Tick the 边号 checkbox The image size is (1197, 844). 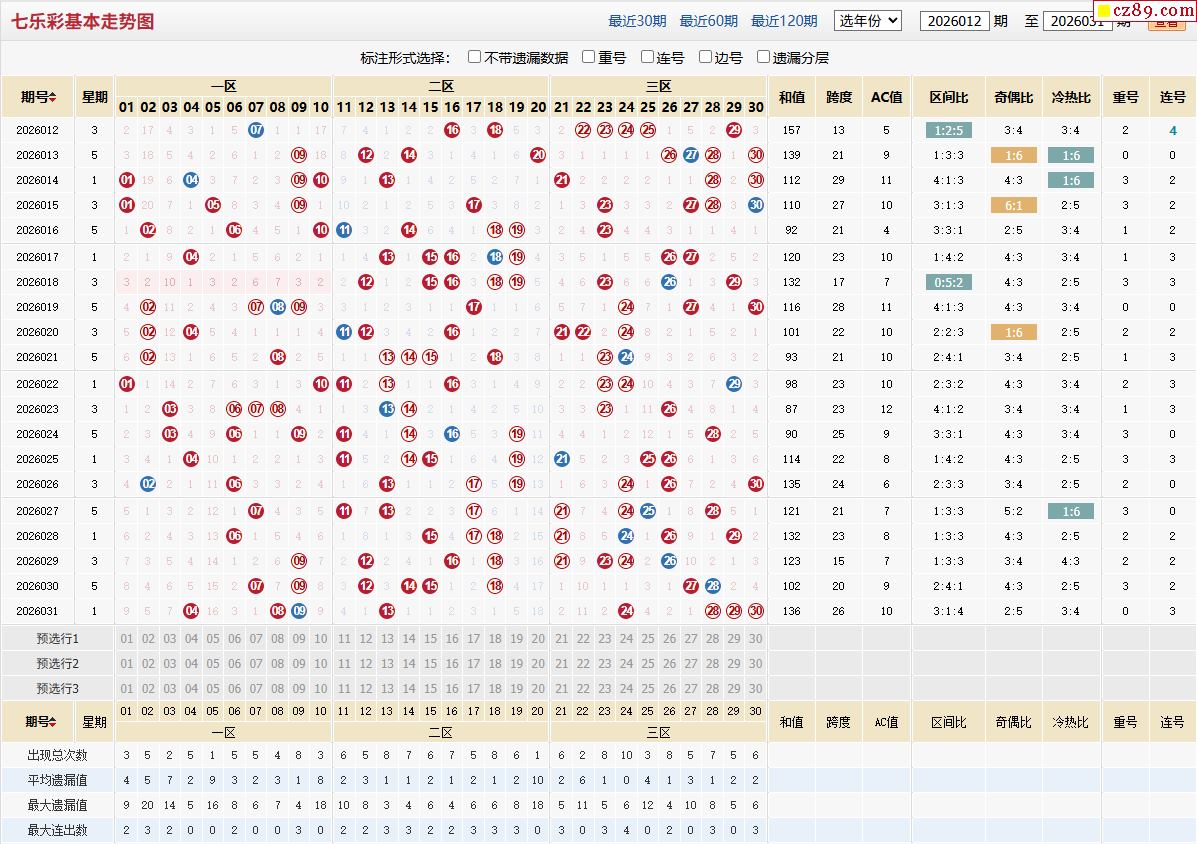pyautogui.click(x=706, y=57)
